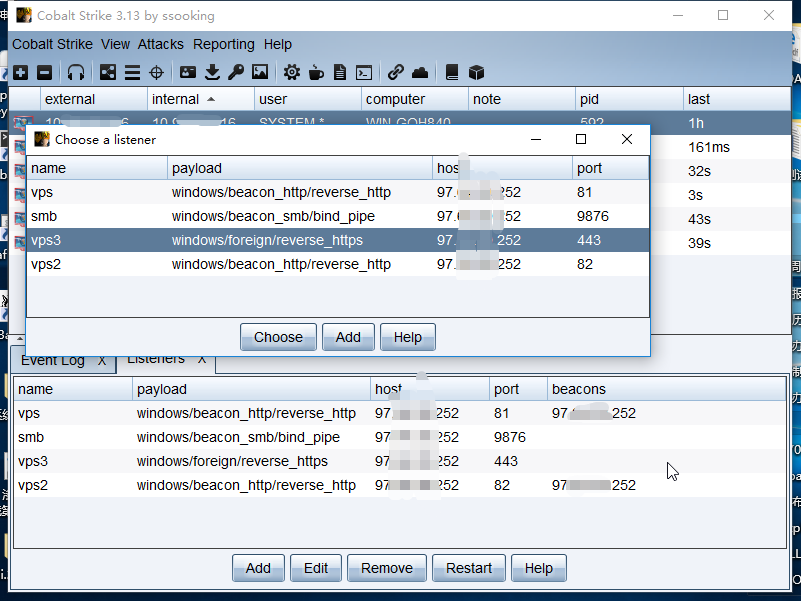Screen dimensions: 801x601
Task: Switch to the Session Table list icon
Action: click(x=132, y=73)
